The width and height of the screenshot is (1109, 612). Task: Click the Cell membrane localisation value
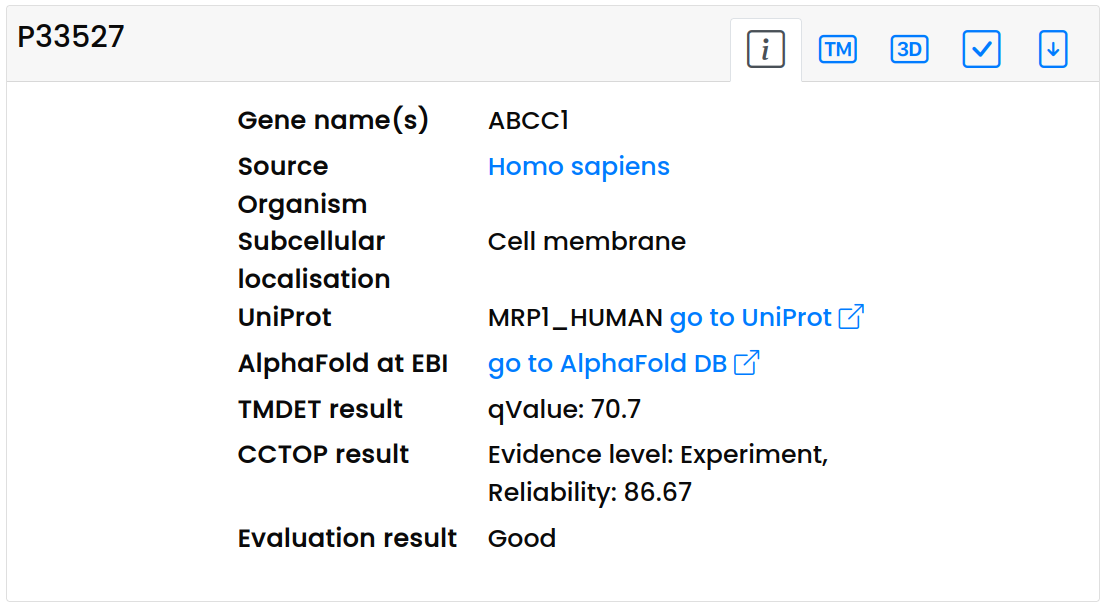[586, 241]
